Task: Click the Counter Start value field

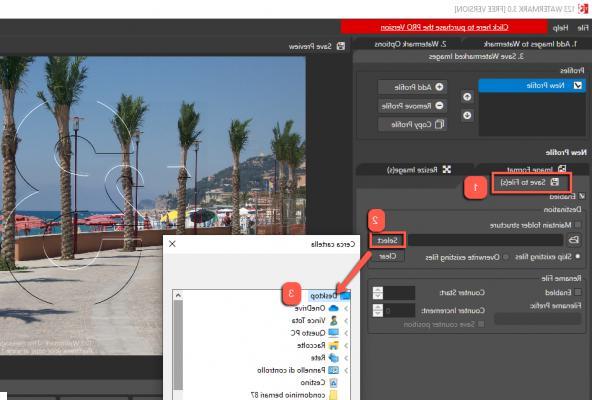Action: [x=399, y=293]
